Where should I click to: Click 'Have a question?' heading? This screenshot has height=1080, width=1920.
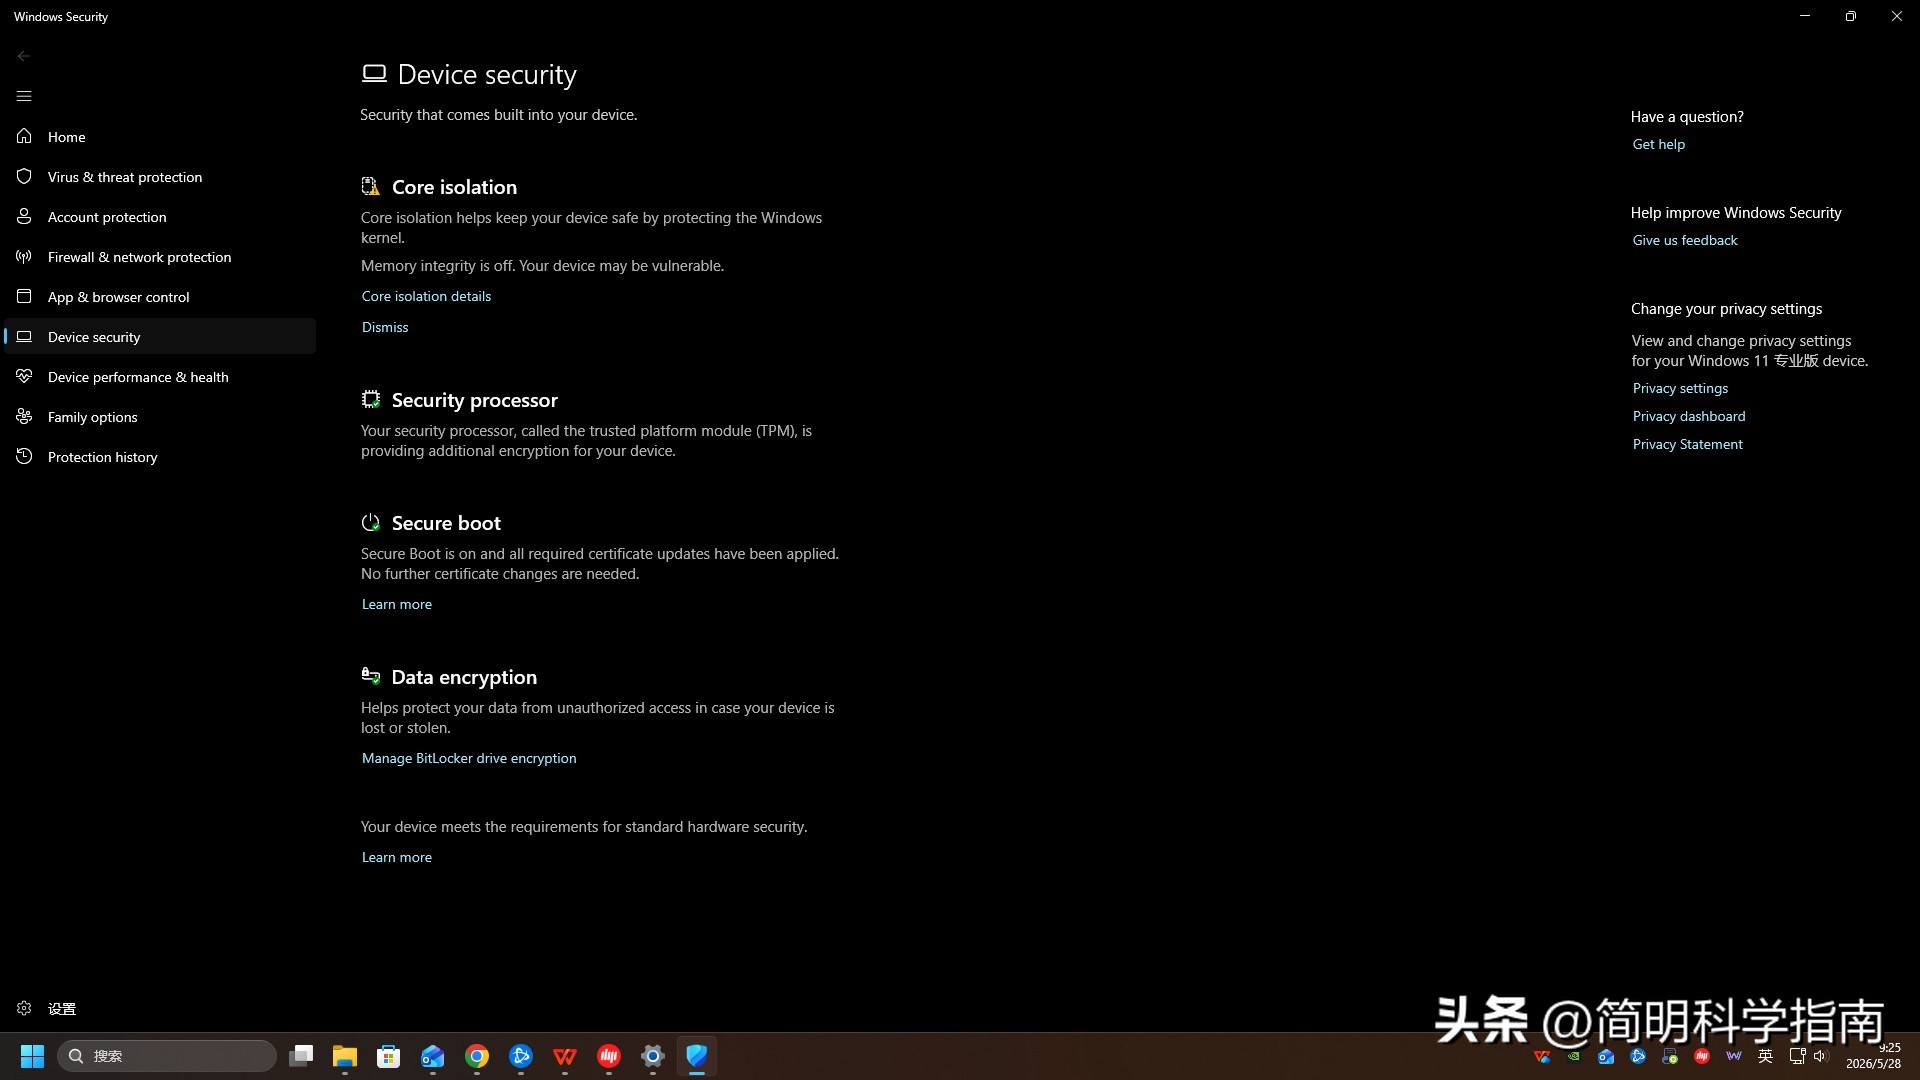(x=1687, y=117)
